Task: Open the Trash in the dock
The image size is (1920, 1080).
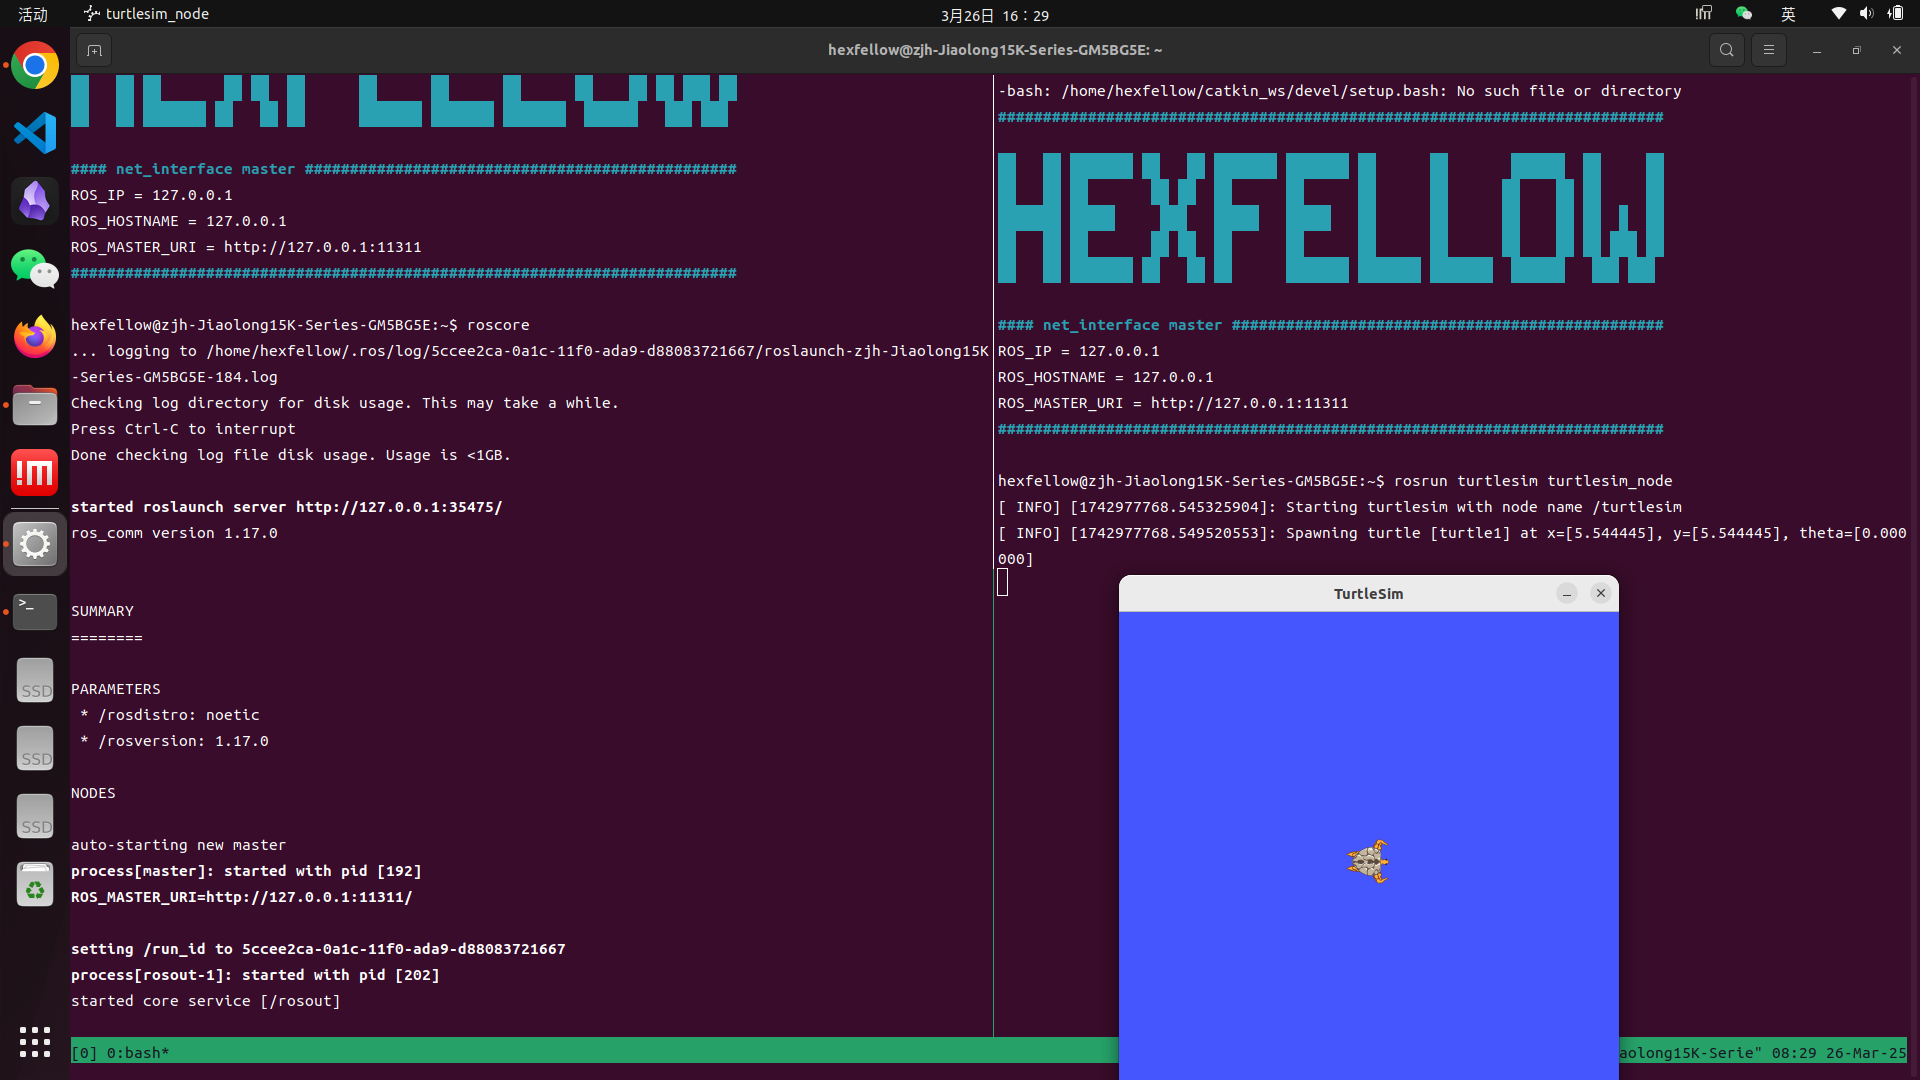Action: pyautogui.click(x=35, y=884)
